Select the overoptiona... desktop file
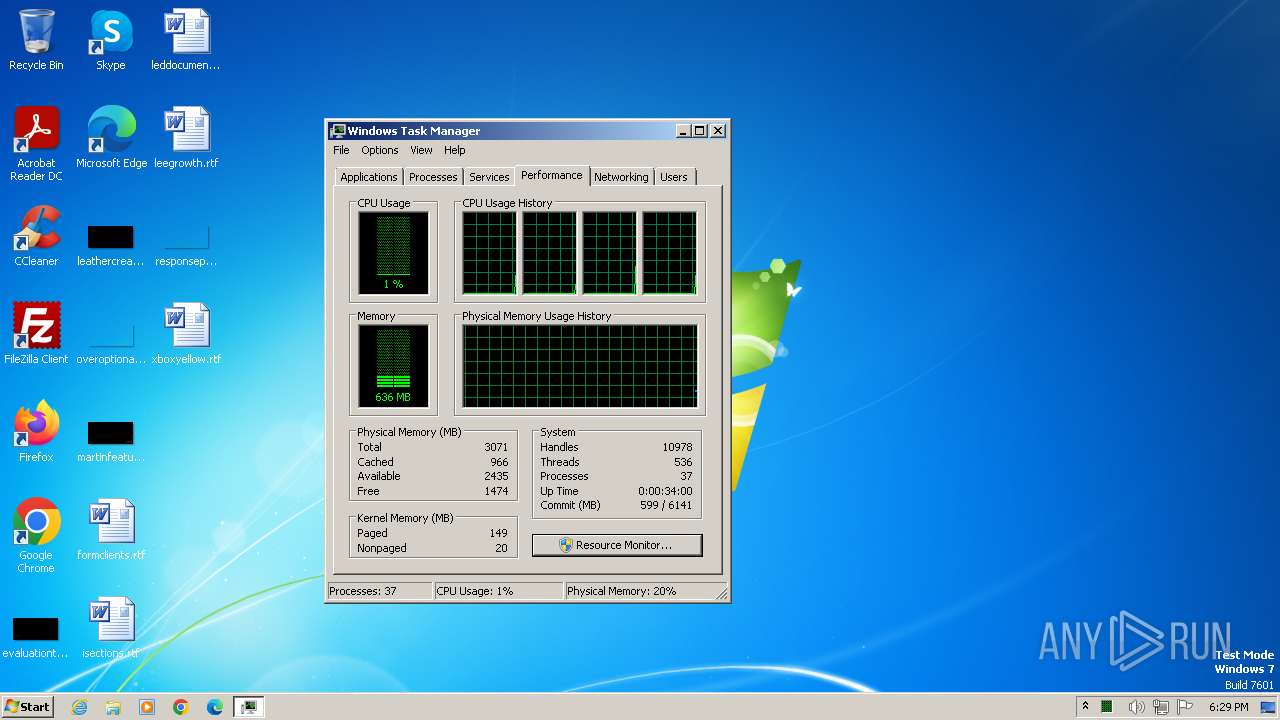 pos(111,342)
